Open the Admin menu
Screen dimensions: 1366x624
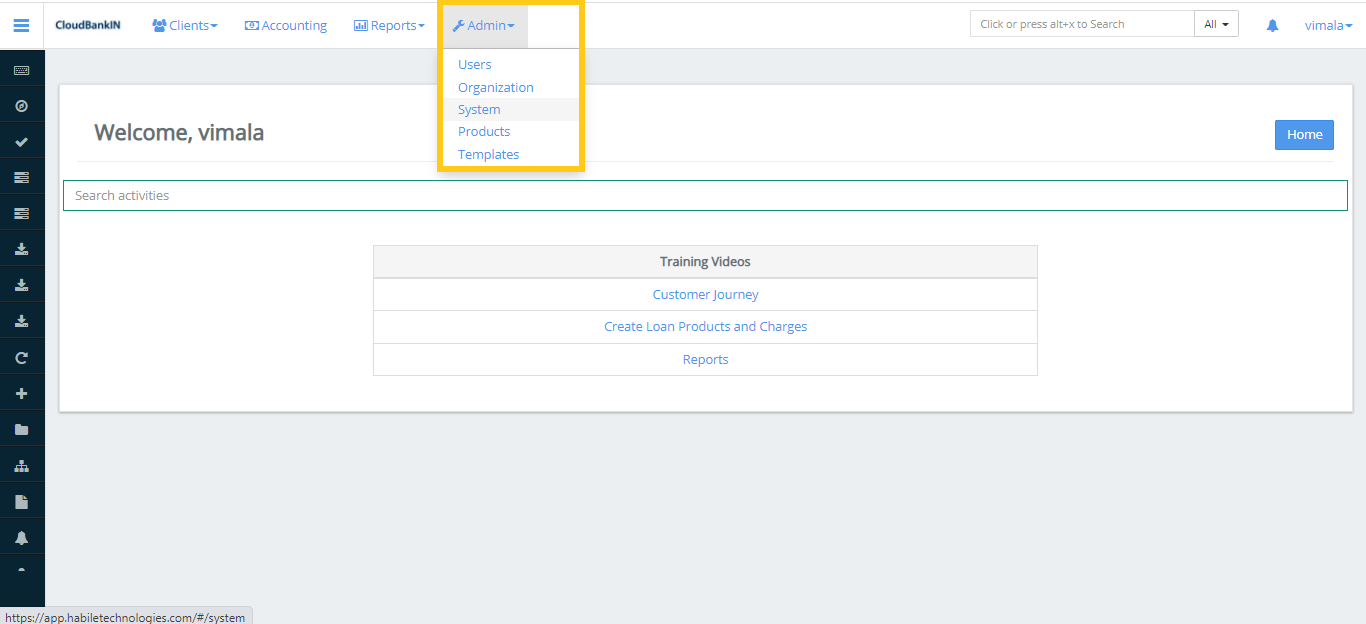click(484, 25)
